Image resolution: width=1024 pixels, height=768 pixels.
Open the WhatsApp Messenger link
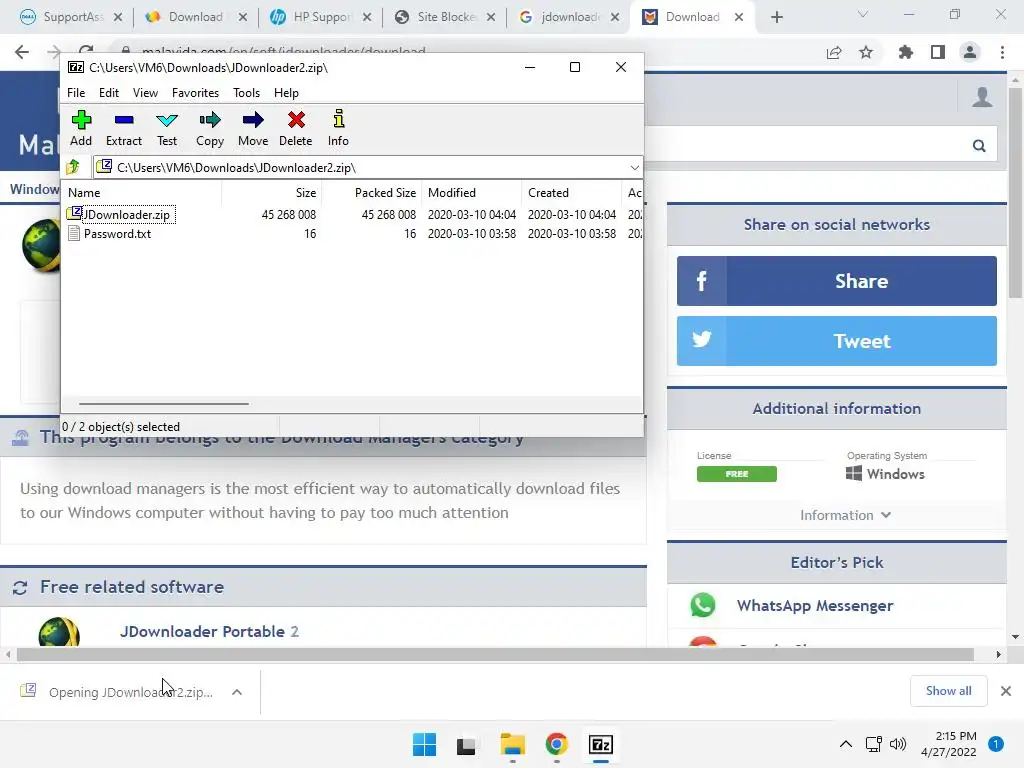coord(814,605)
